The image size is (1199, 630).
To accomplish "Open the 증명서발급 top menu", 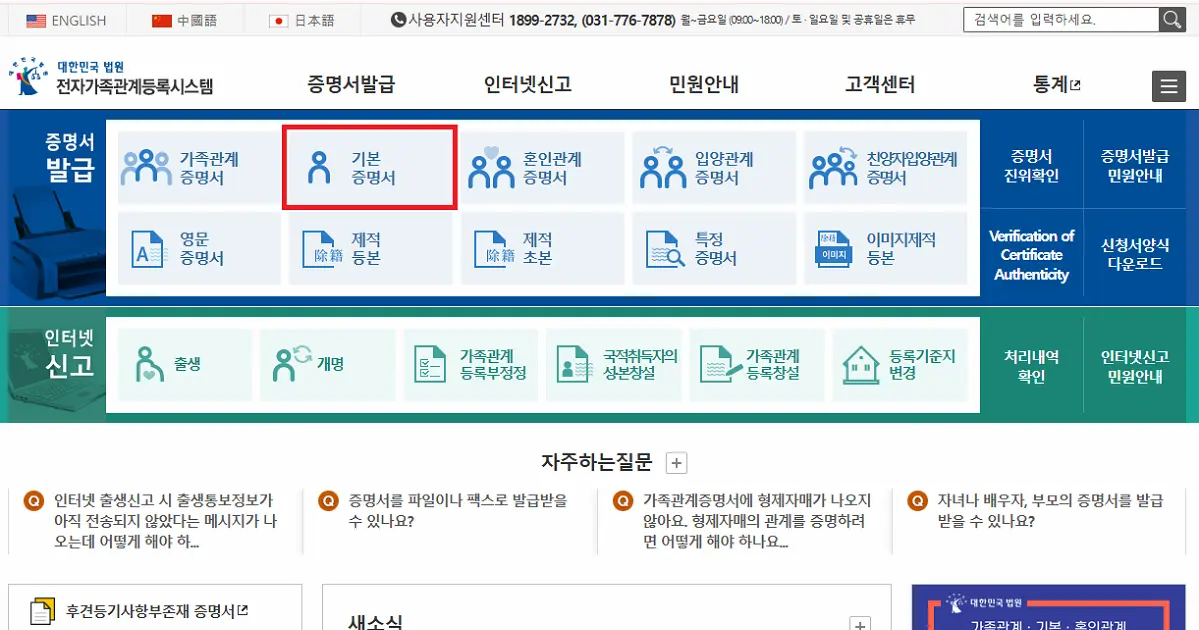I will [351, 84].
